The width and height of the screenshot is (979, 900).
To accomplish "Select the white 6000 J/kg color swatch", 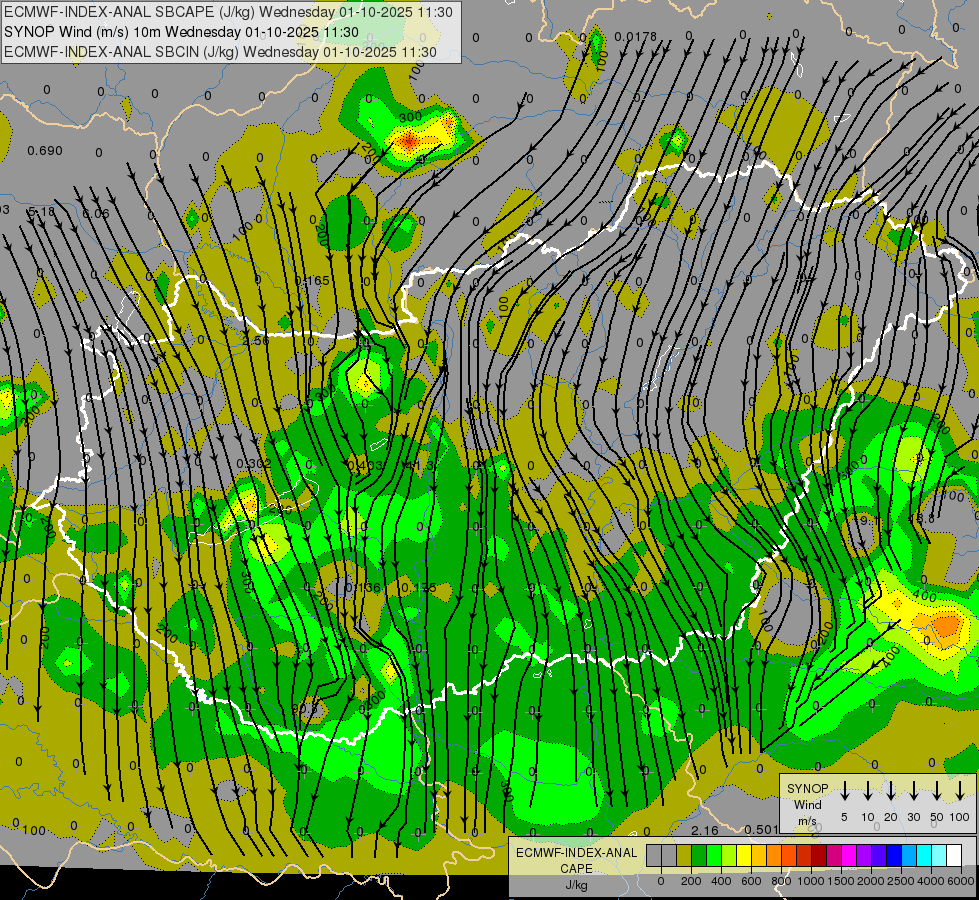I will 954,855.
